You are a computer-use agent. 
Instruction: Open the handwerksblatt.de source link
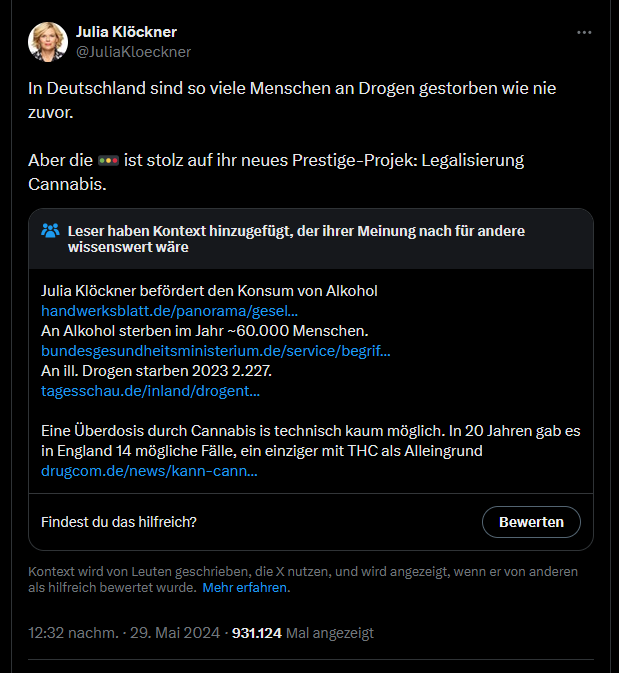coord(170,311)
